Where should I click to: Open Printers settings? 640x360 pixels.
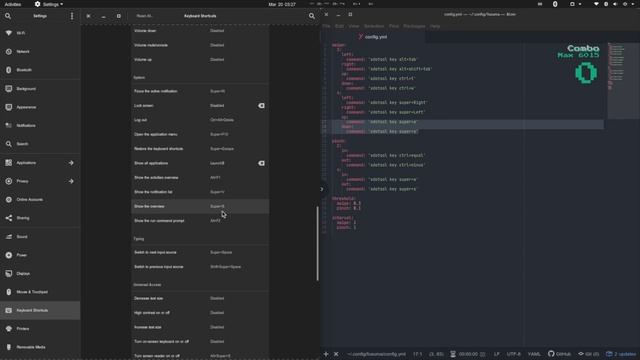coord(40,329)
